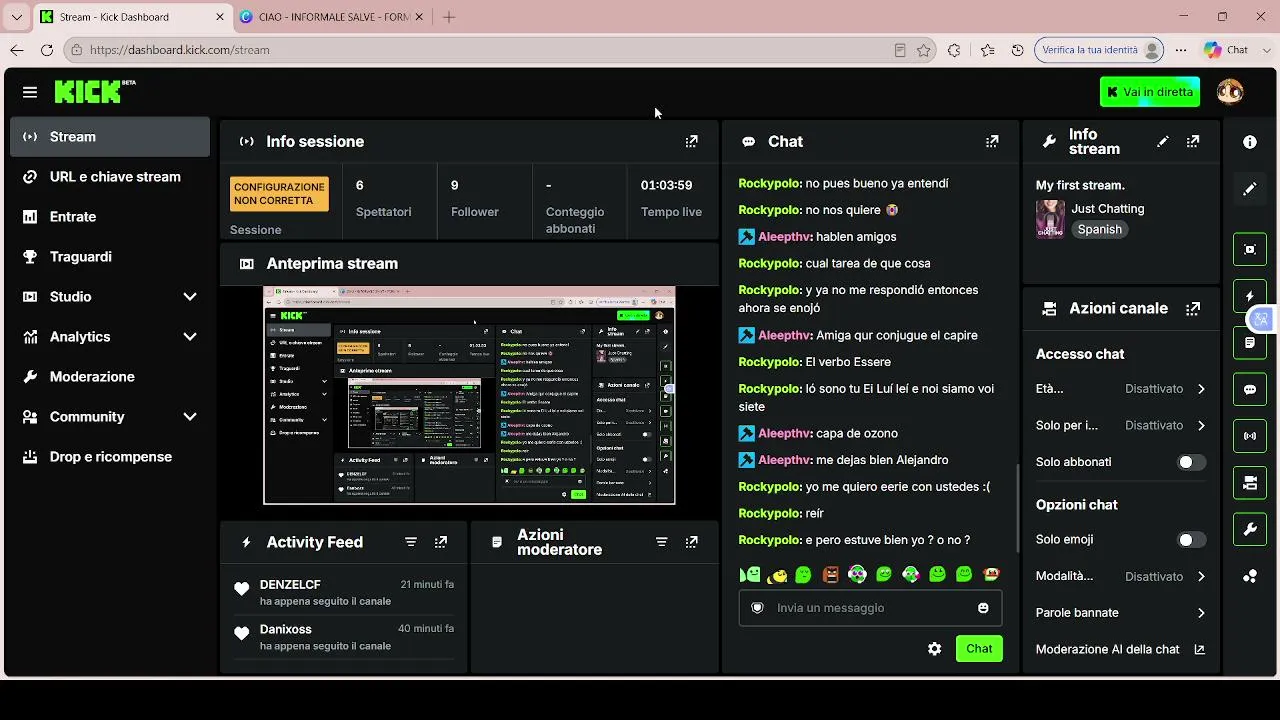
Task: Click the floating translate icon
Action: click(x=1262, y=319)
